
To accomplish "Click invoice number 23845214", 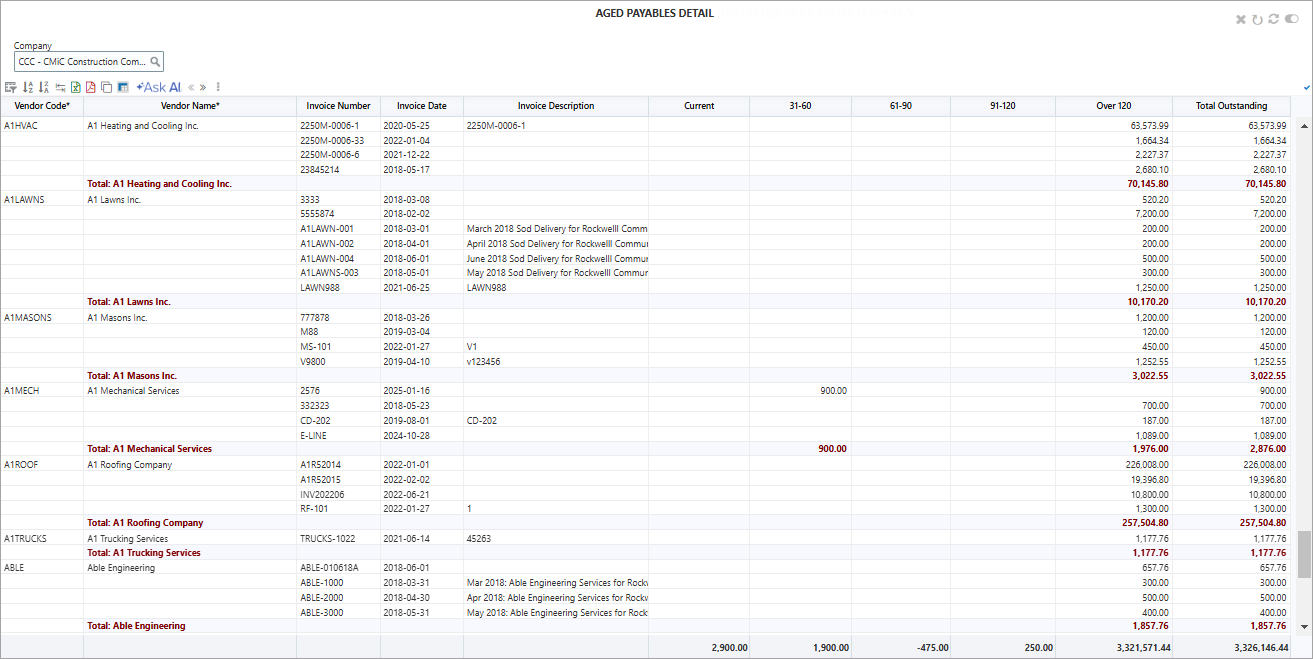I will coord(319,170).
